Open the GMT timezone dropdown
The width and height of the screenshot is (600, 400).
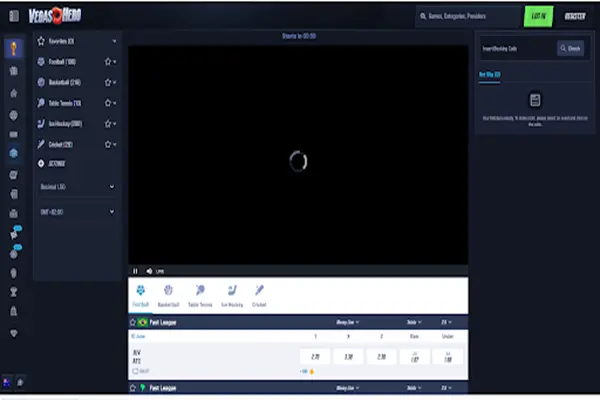pos(77,212)
